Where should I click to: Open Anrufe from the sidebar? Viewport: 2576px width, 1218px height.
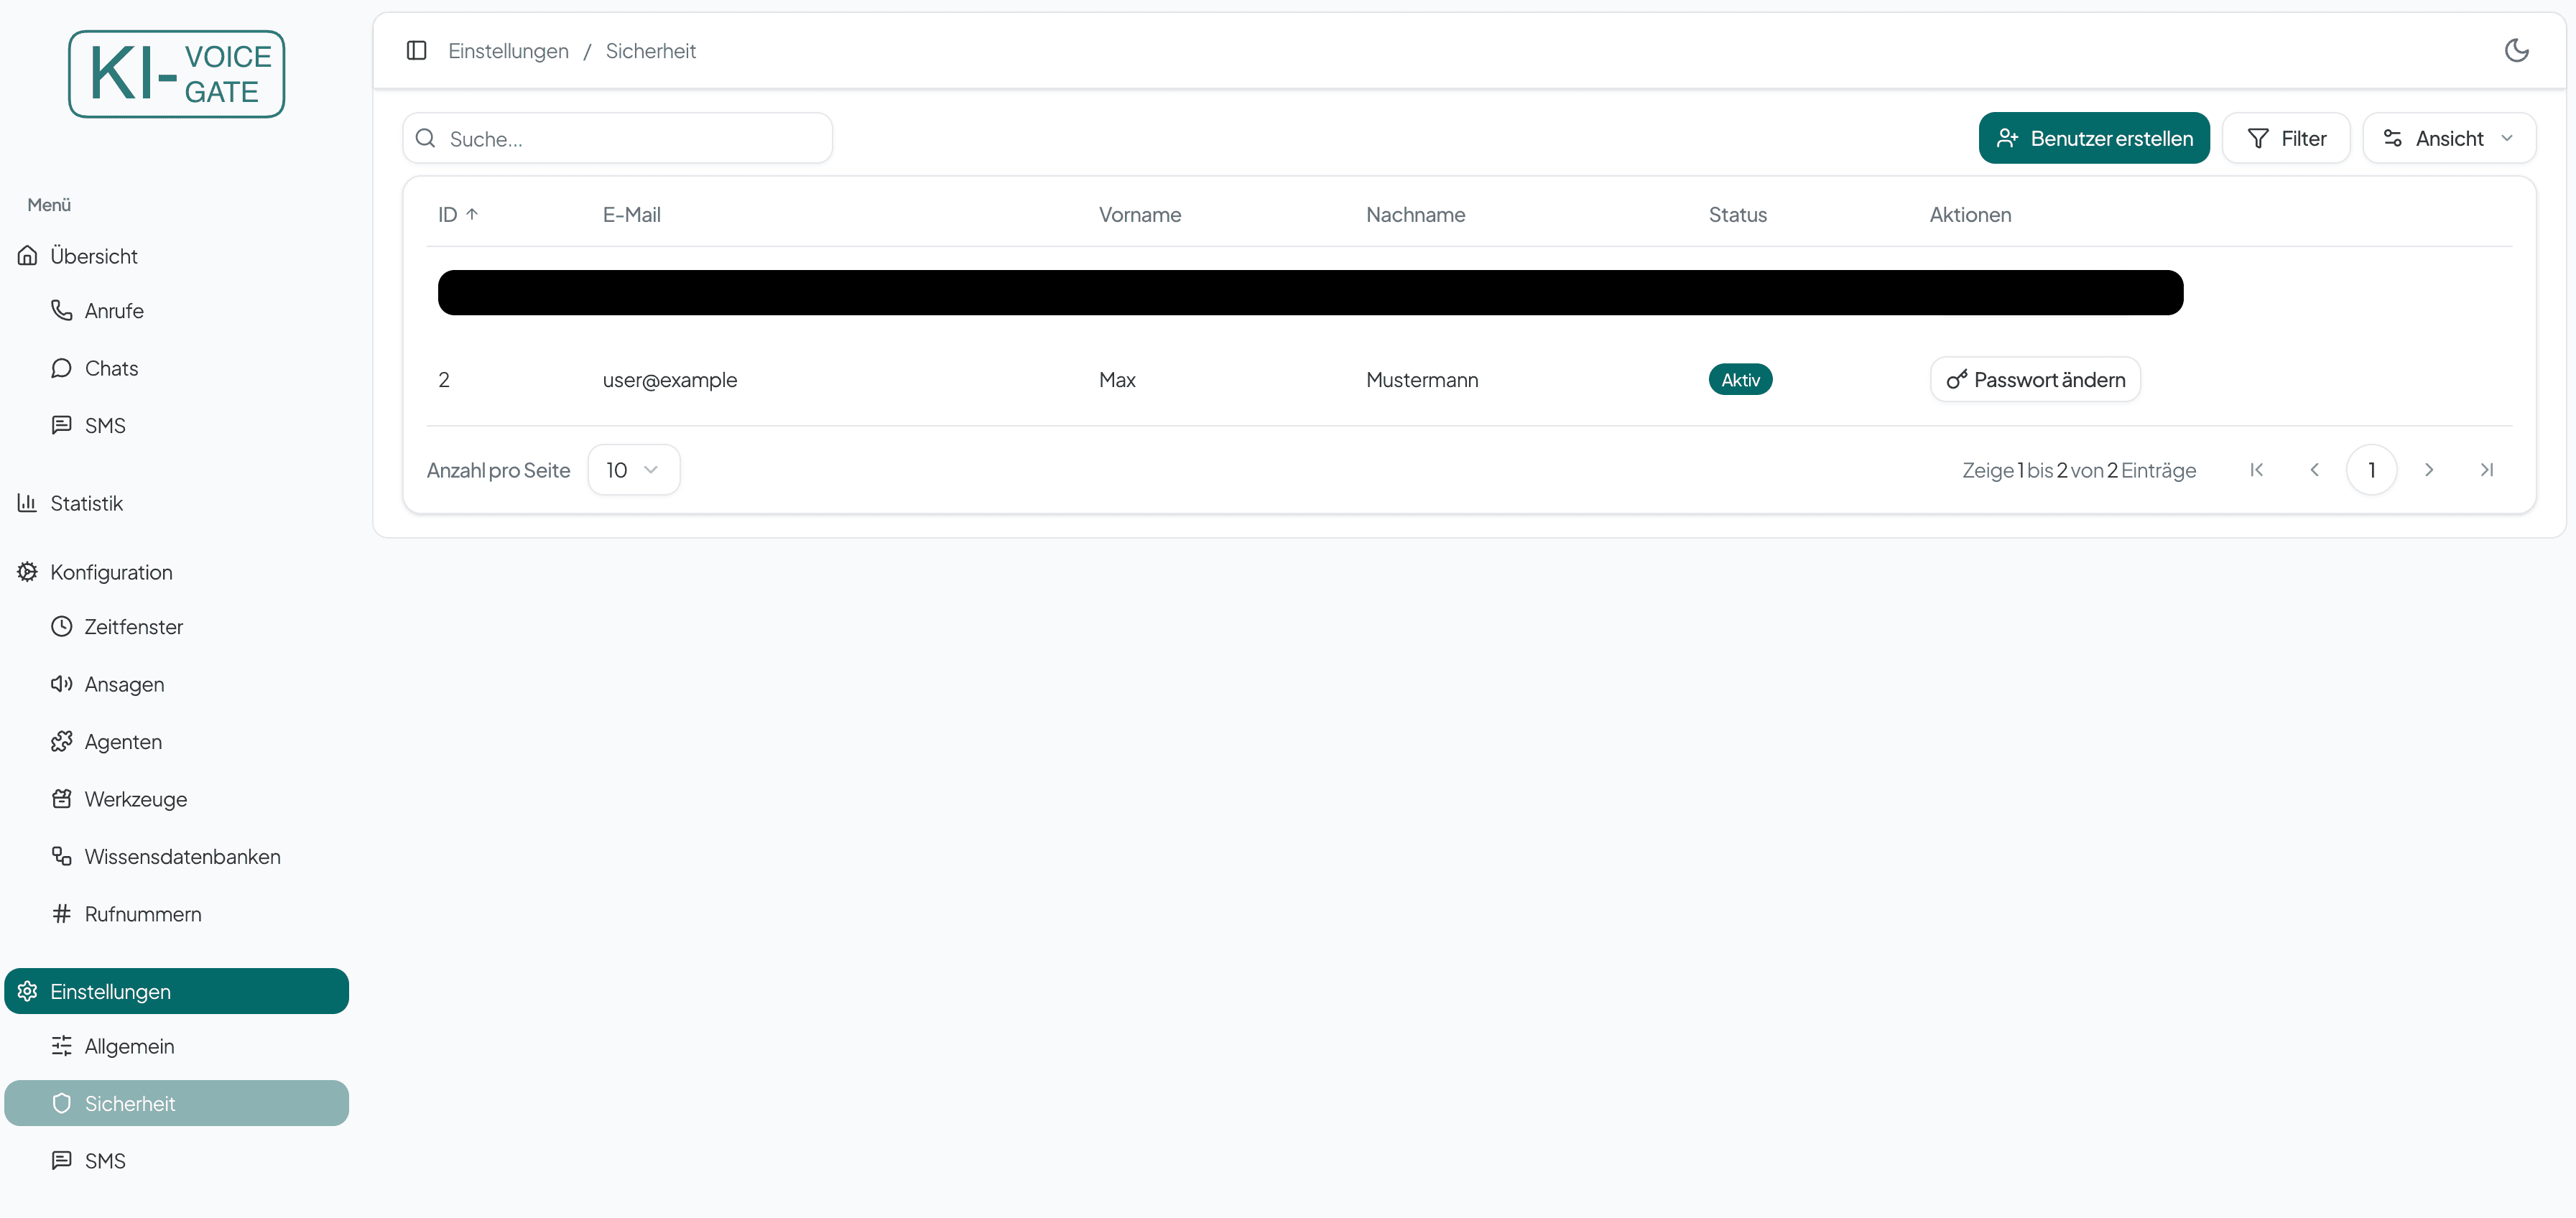114,311
